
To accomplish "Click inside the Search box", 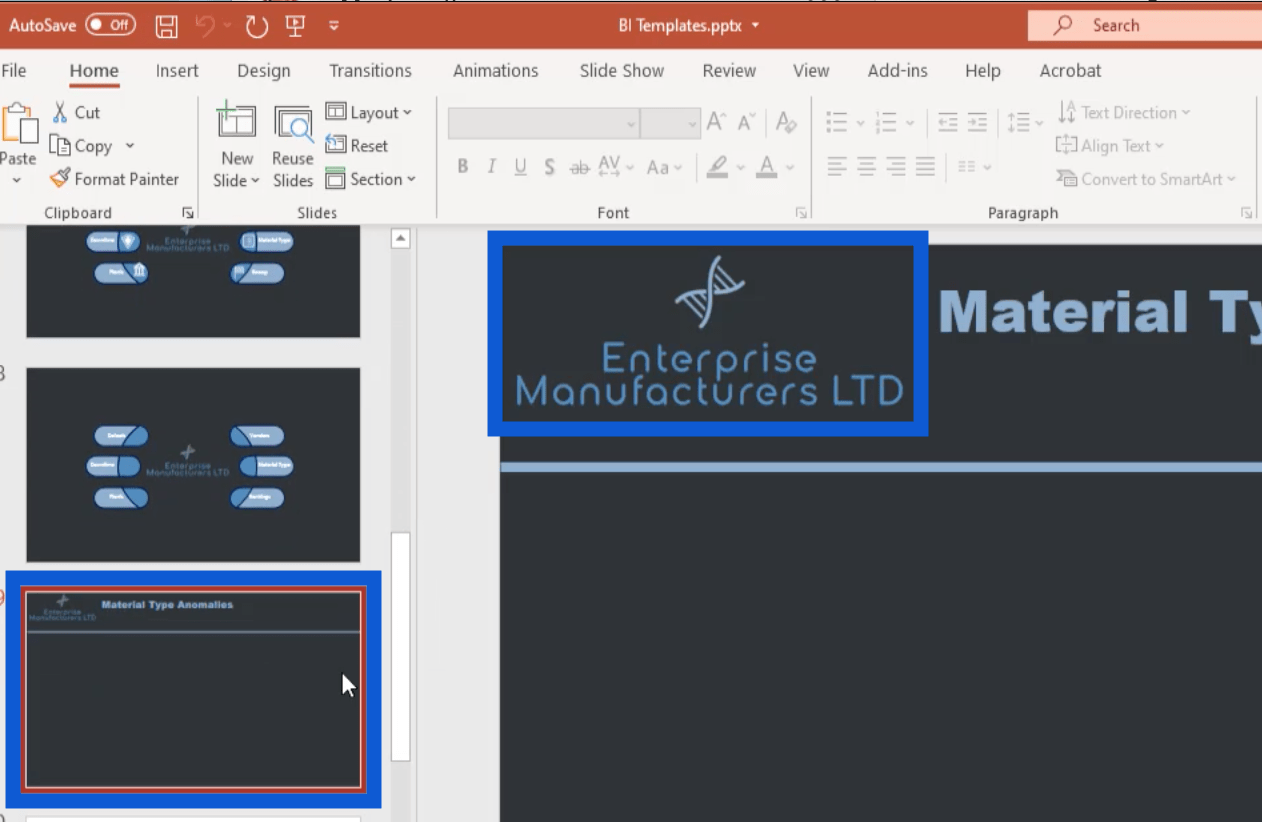I will (1144, 25).
